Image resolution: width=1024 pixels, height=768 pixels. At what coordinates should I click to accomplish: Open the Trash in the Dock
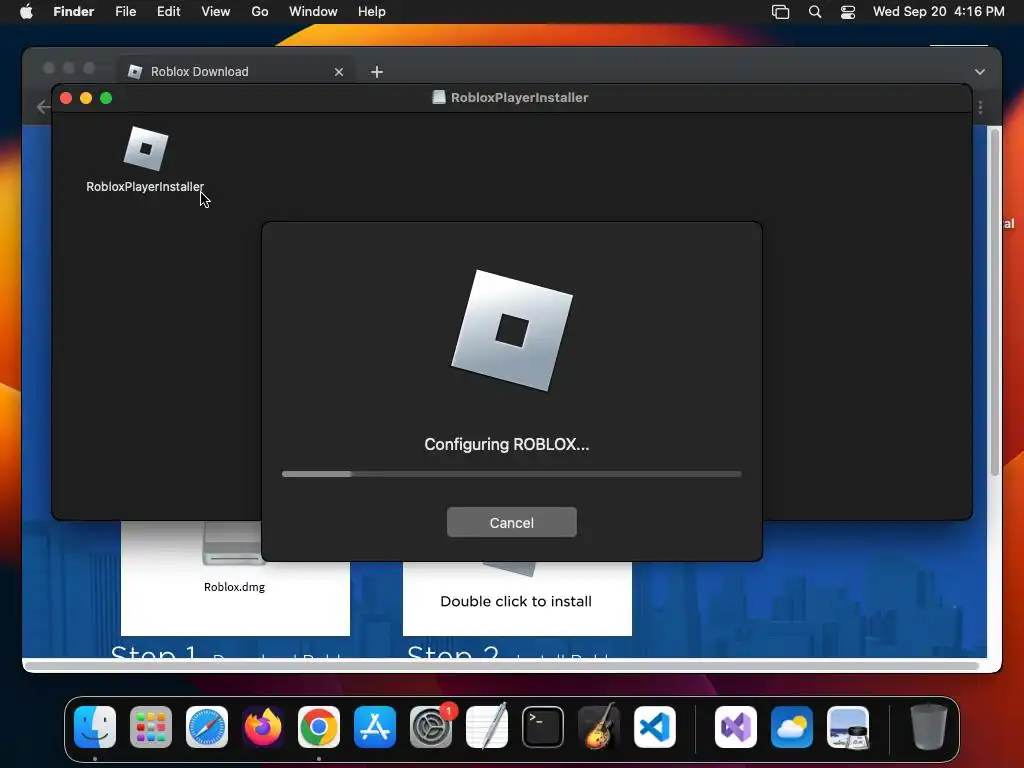(x=929, y=727)
